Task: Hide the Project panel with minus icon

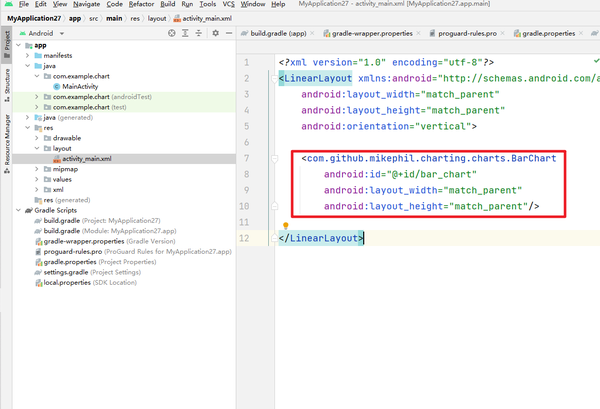Action: pos(229,33)
